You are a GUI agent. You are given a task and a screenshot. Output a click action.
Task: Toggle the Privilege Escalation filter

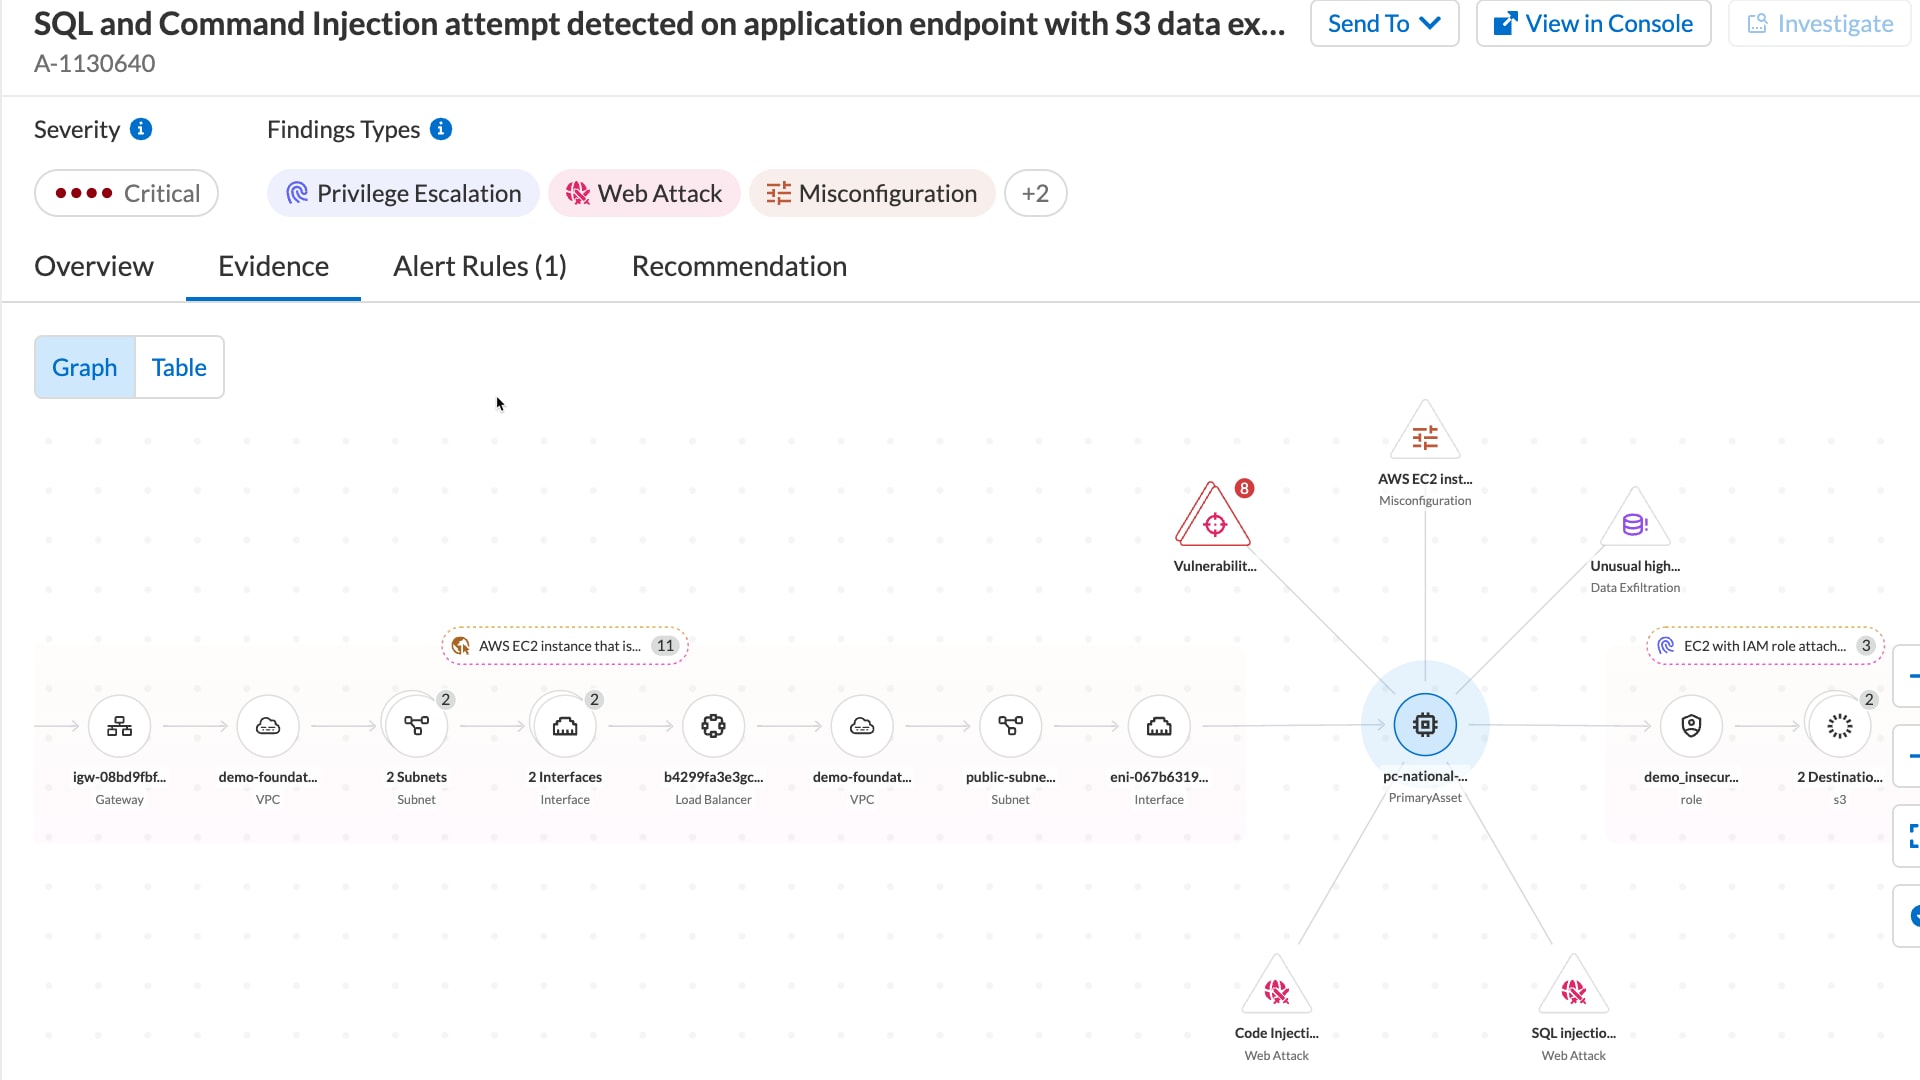click(x=402, y=193)
